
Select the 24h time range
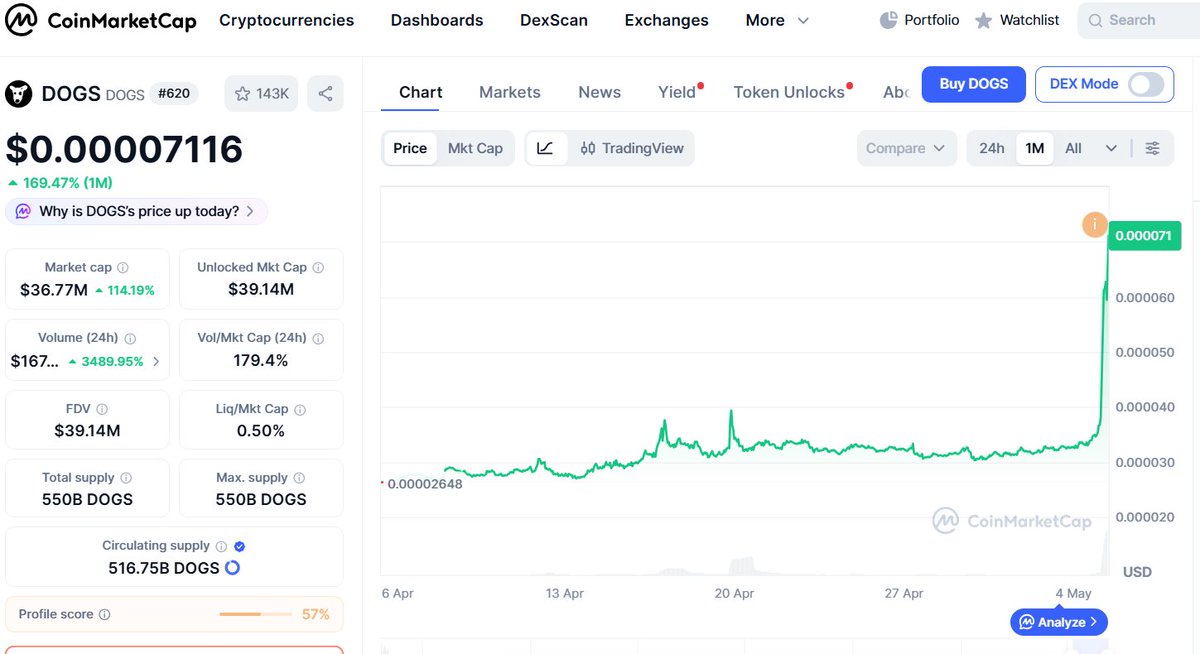click(x=992, y=148)
